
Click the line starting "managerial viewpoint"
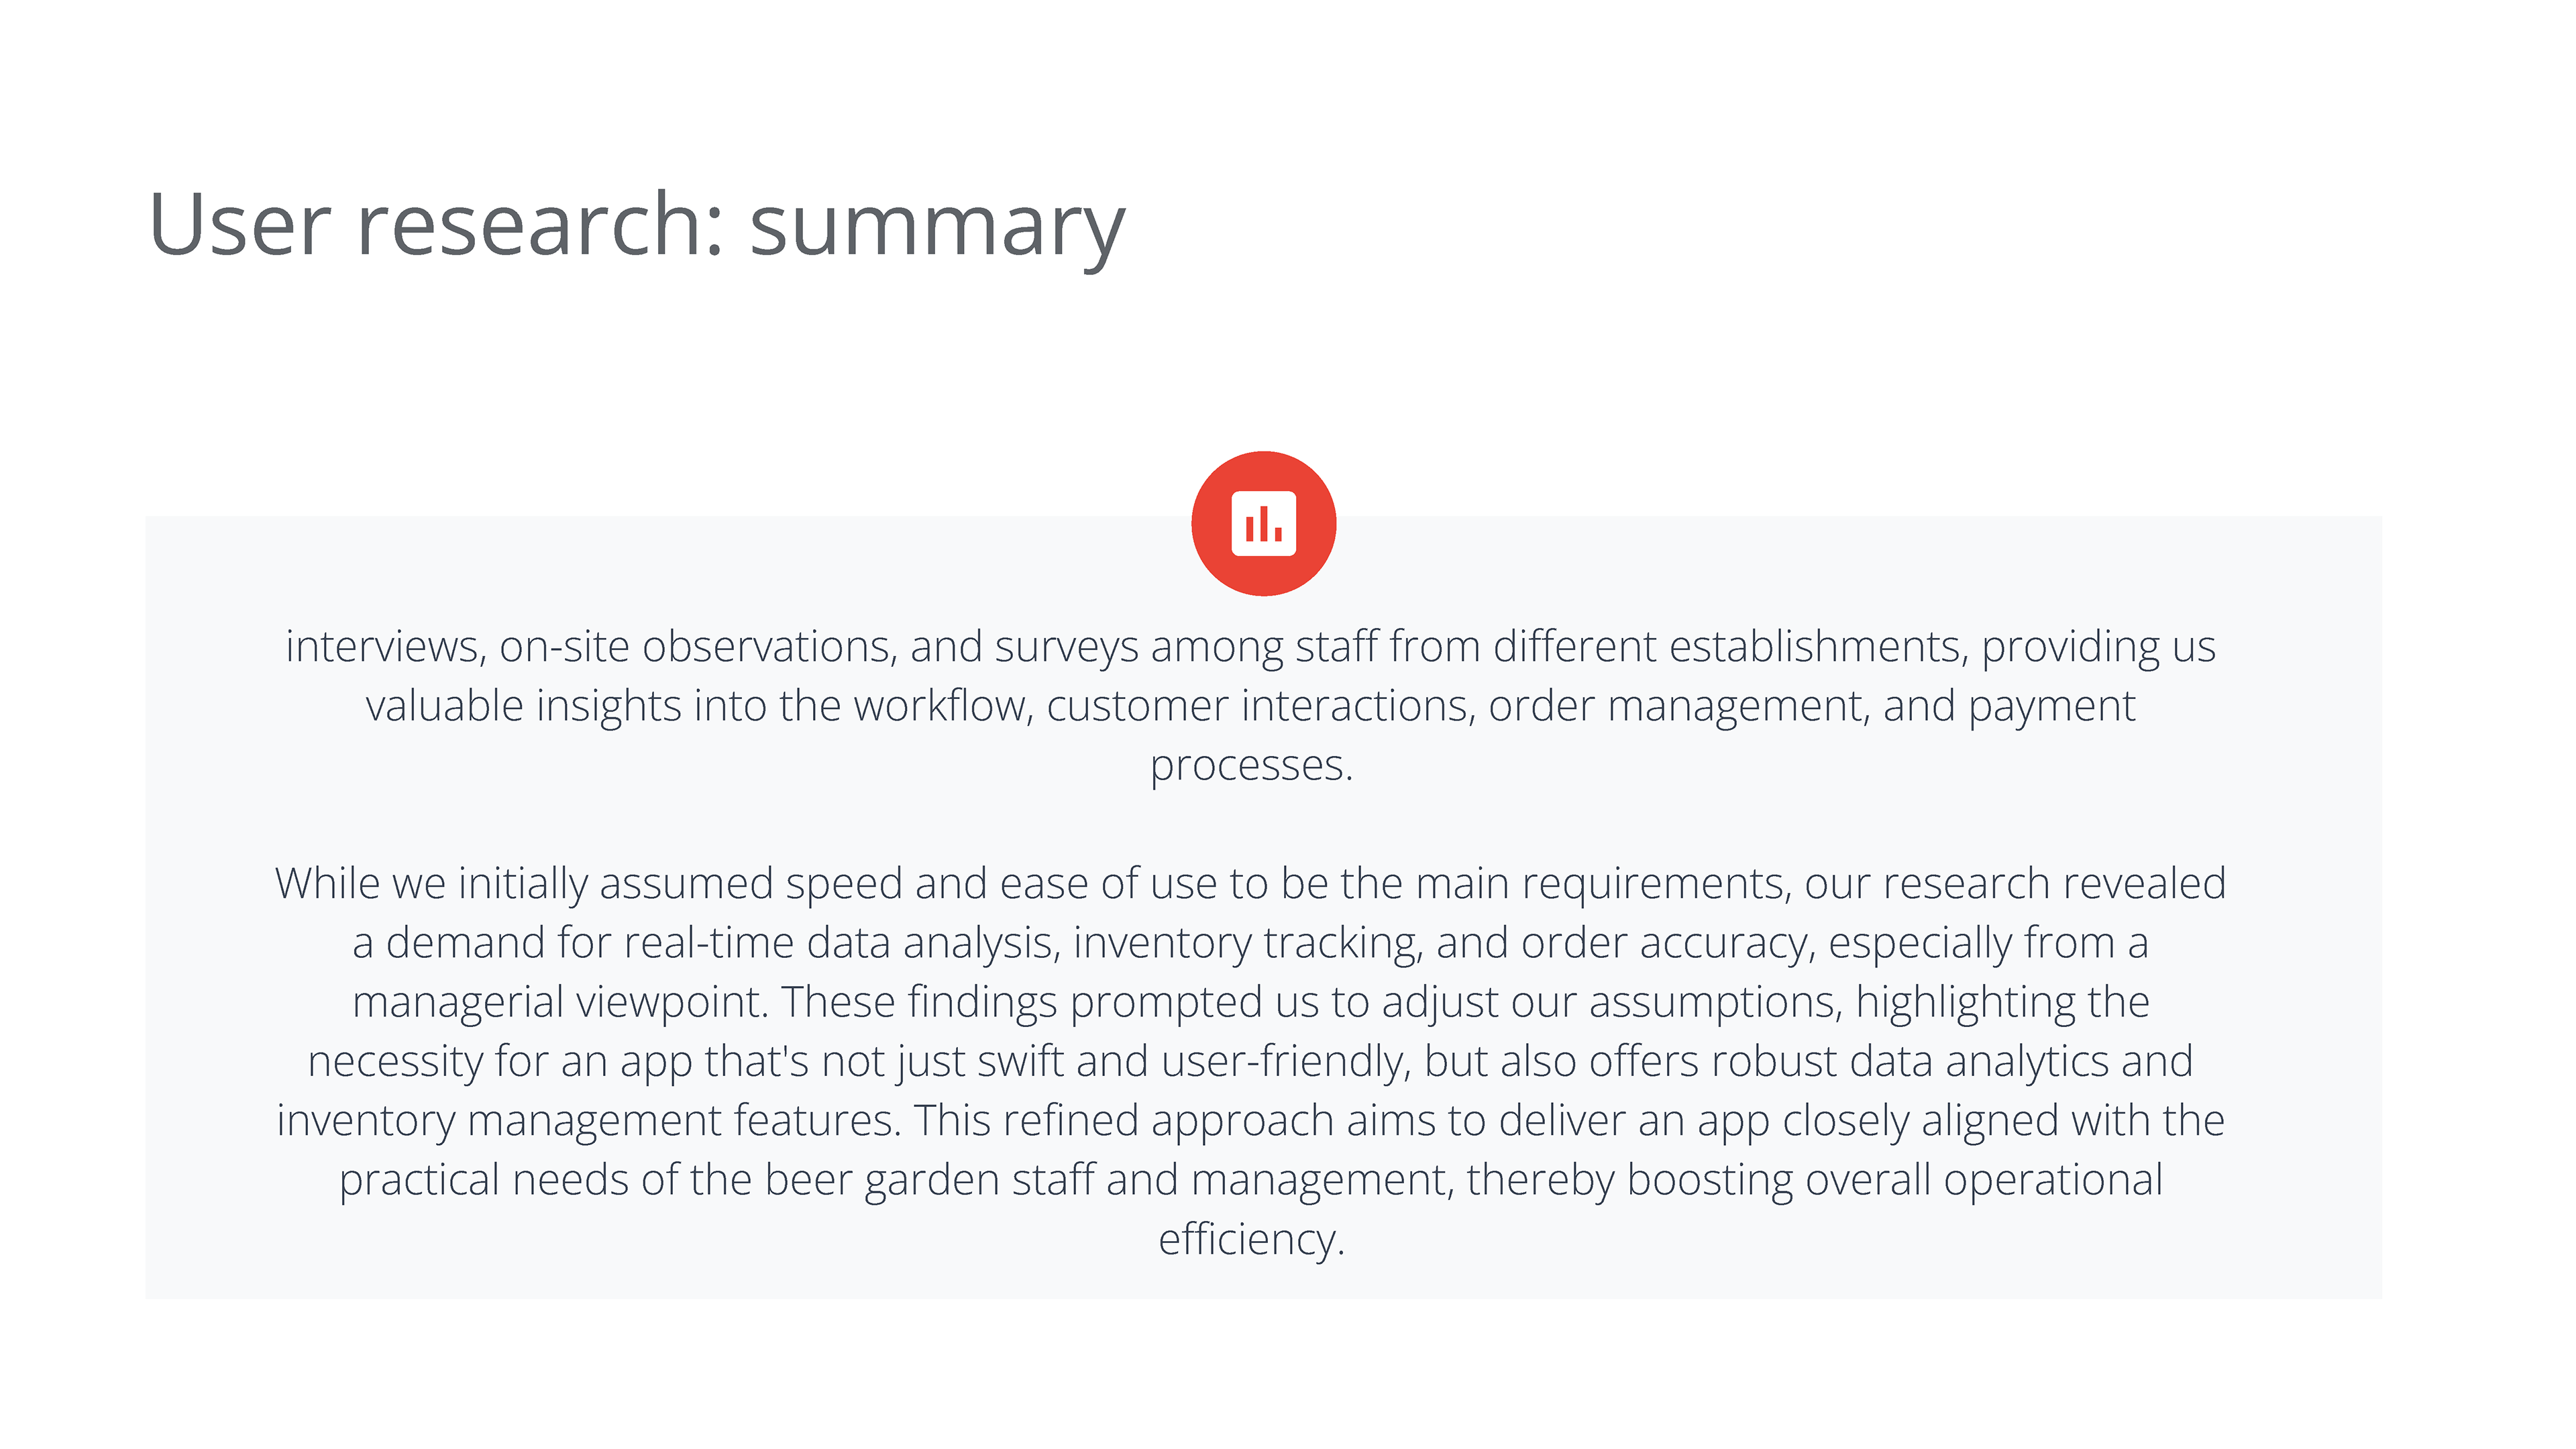pos(1251,1002)
